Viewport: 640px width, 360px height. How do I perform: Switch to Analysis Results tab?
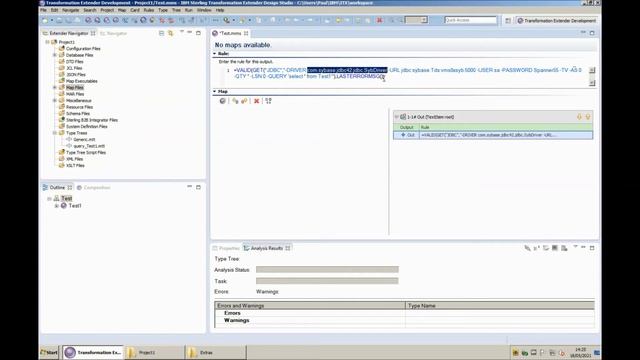(267, 248)
